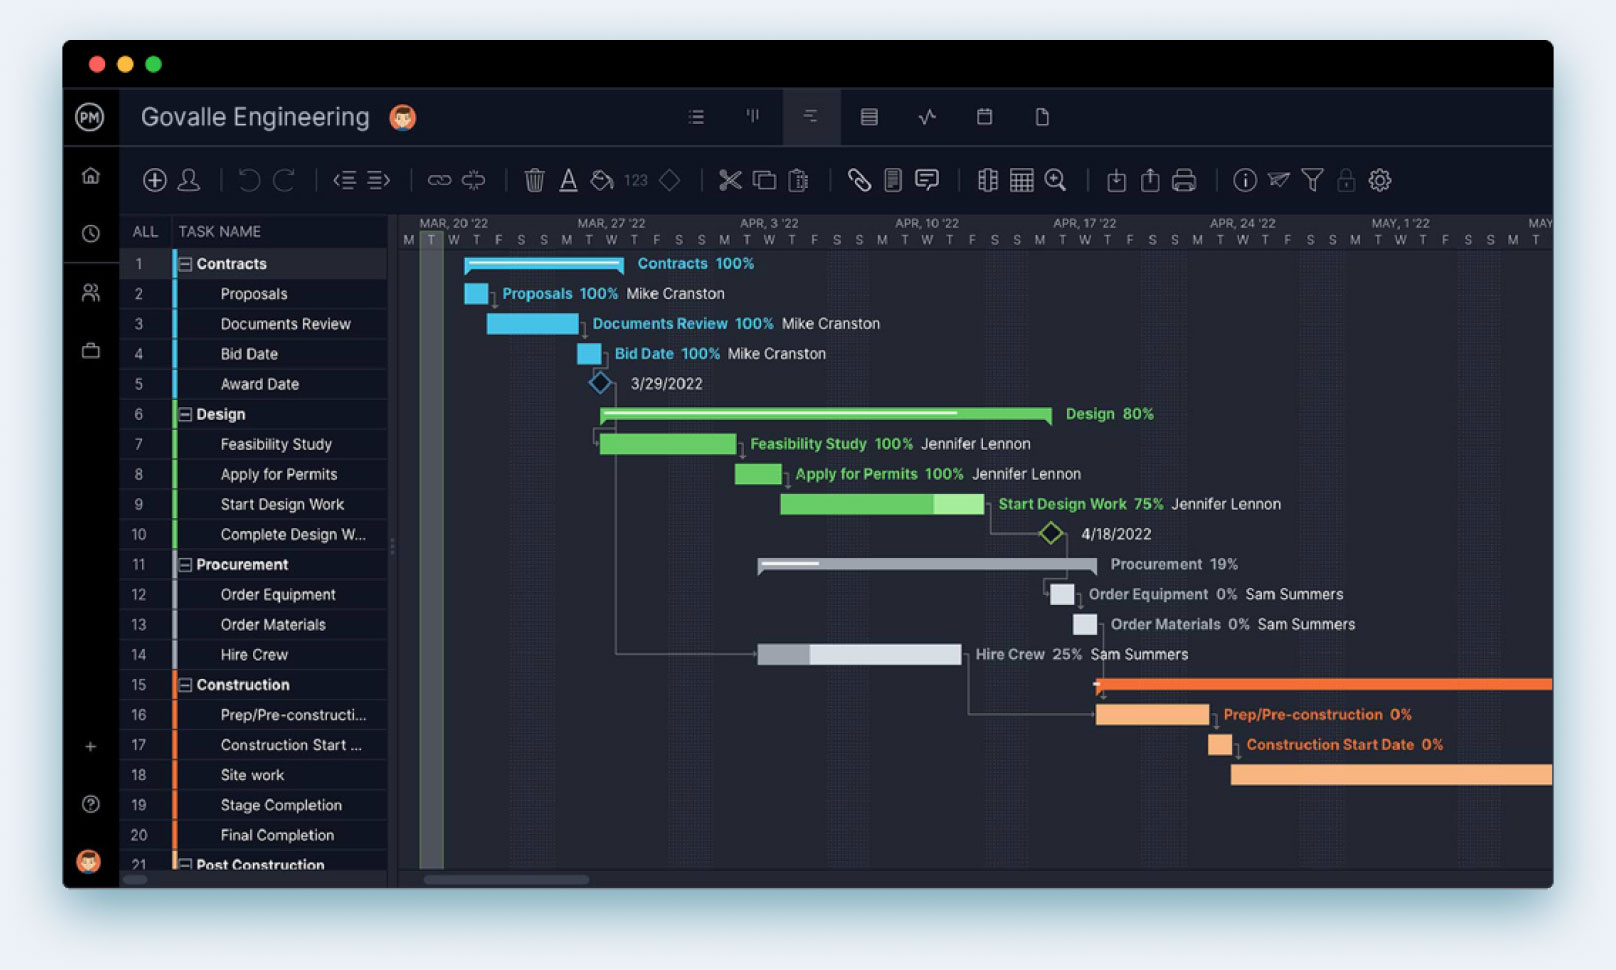
Task: Open user avatar at sidebar bottom
Action: [x=89, y=861]
